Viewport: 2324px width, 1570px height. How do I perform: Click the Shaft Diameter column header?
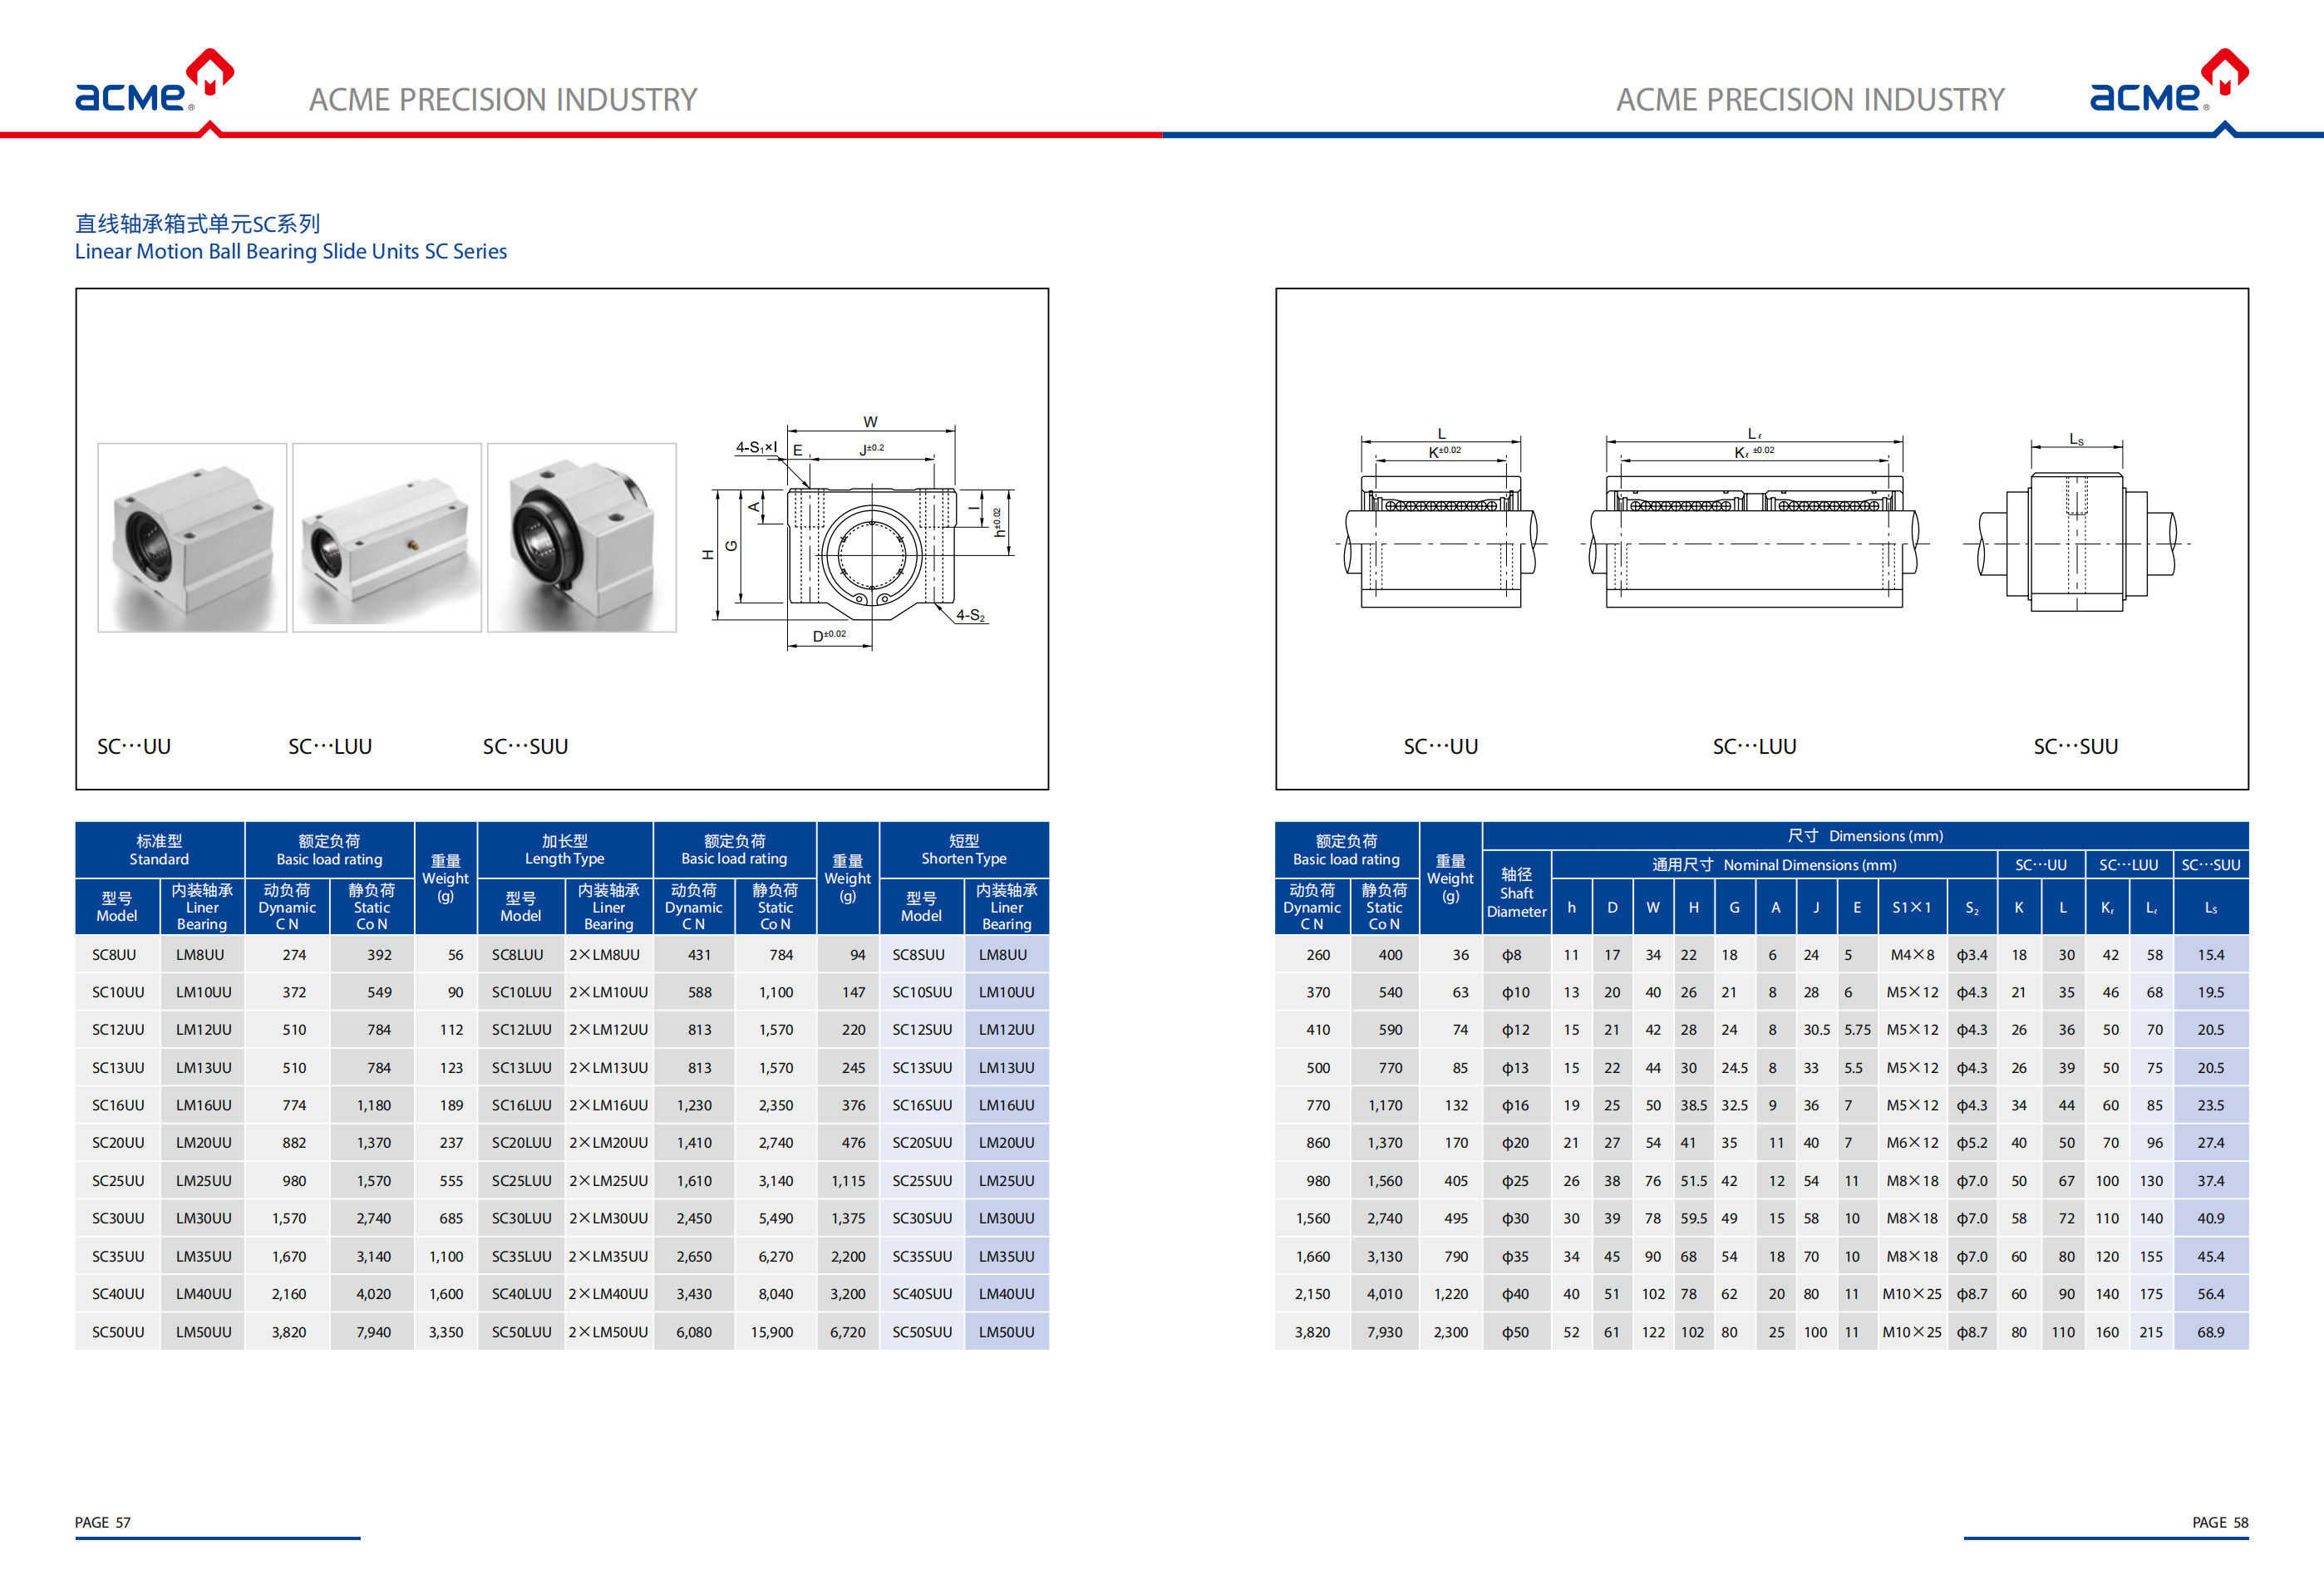pos(1516,893)
